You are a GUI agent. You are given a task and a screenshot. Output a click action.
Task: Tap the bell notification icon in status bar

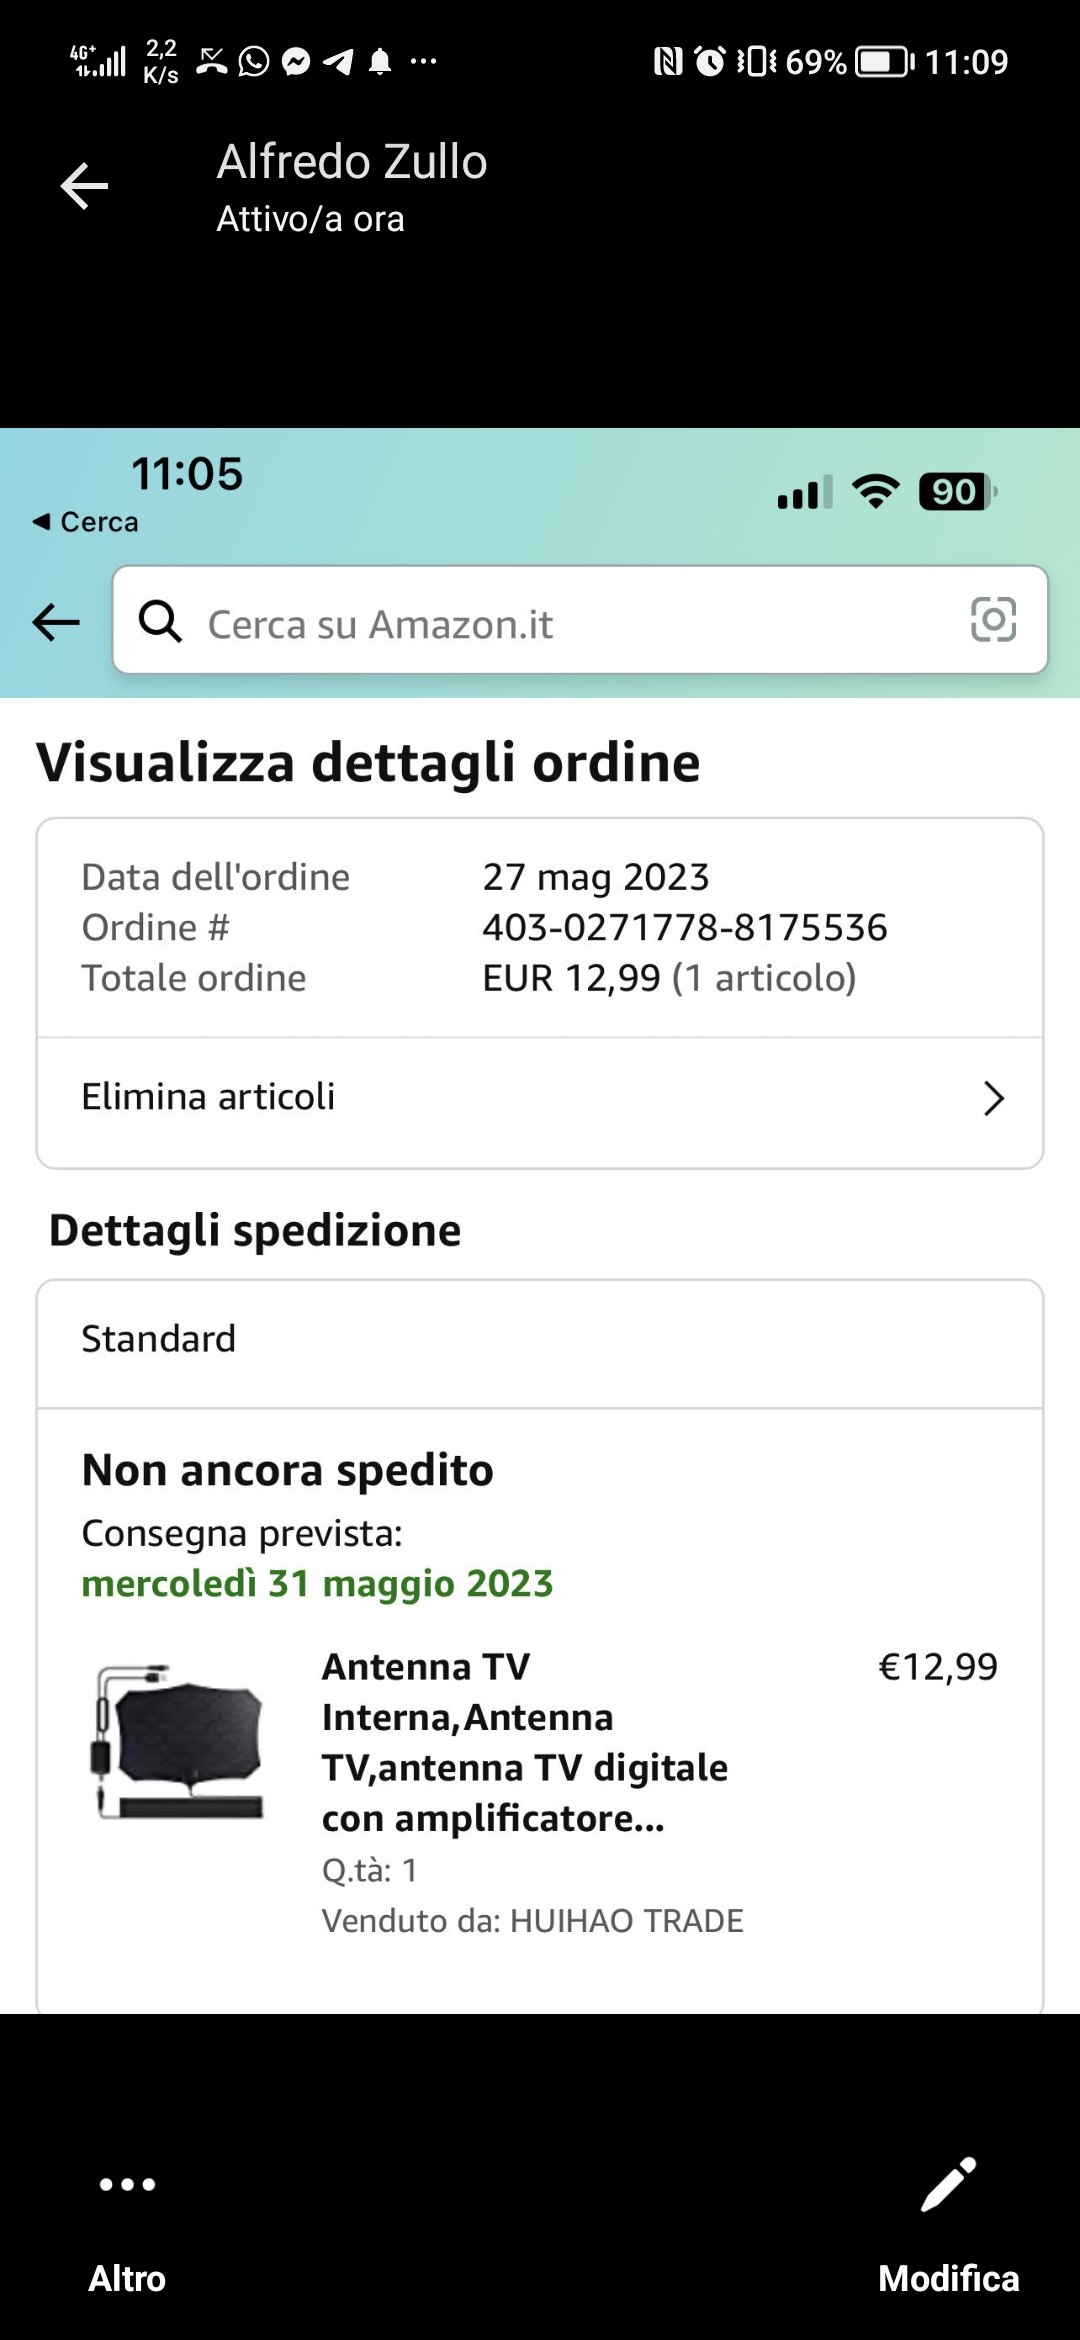point(380,63)
